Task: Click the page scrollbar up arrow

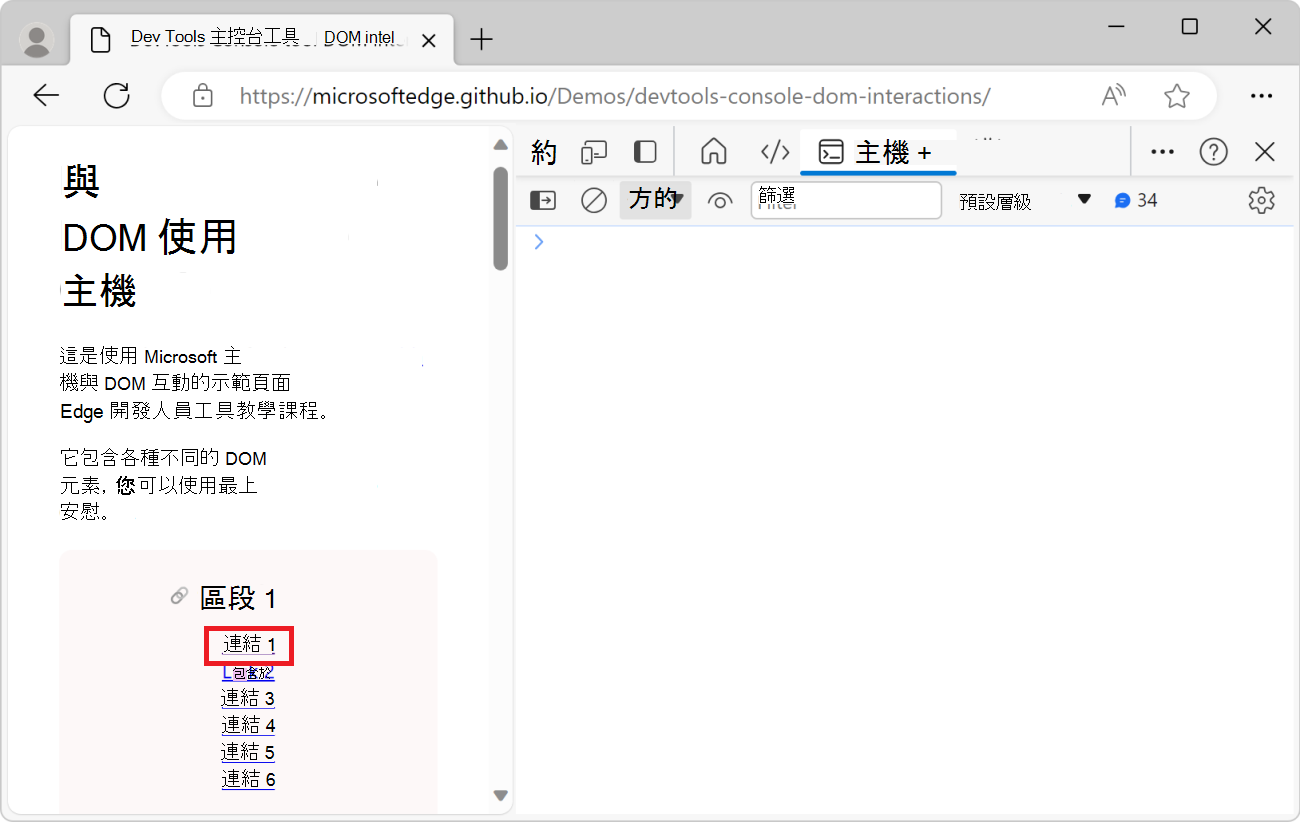Action: [501, 145]
